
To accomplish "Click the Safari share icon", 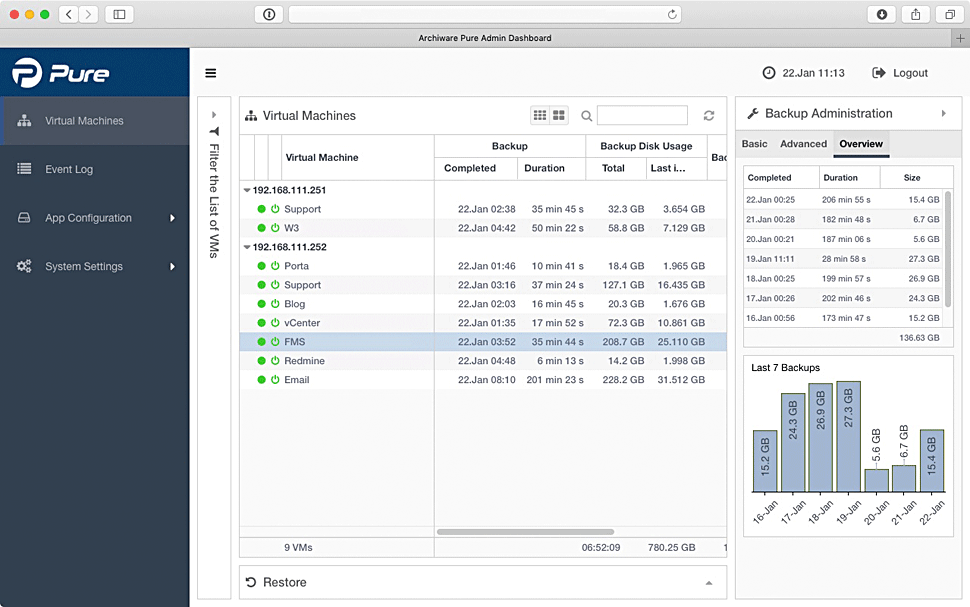I will (x=915, y=14).
